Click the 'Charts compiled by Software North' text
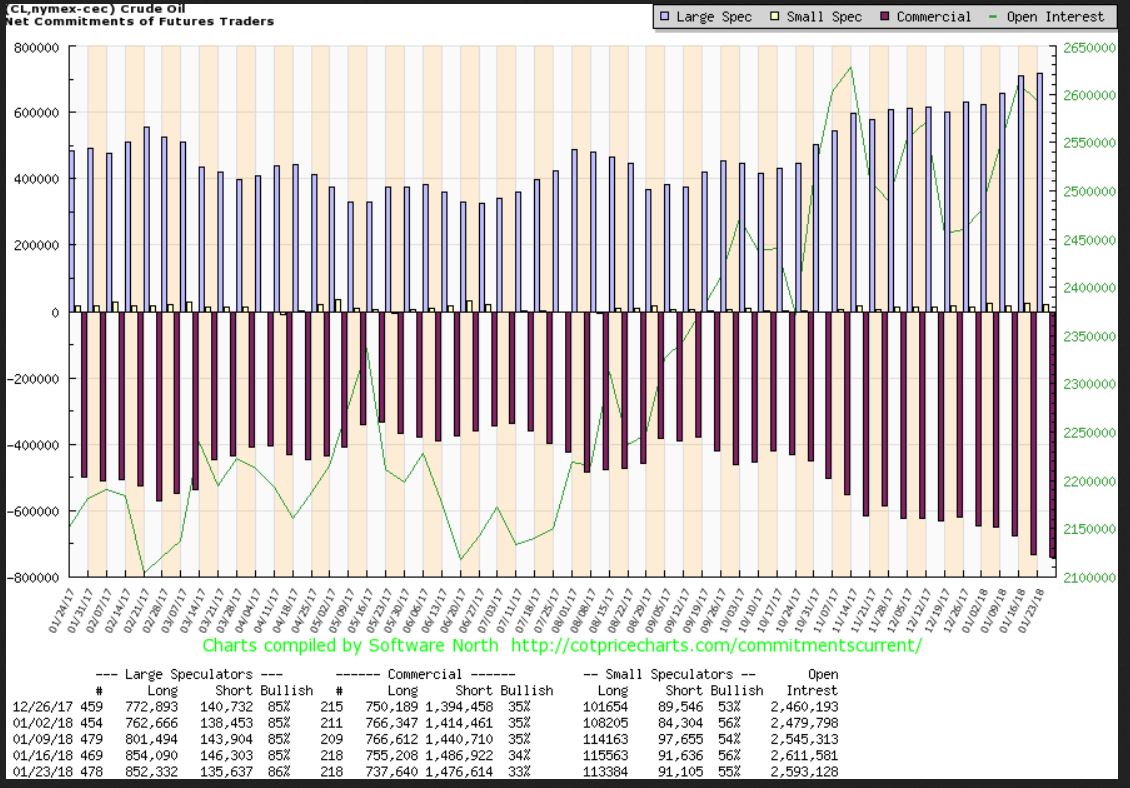 click(x=350, y=645)
